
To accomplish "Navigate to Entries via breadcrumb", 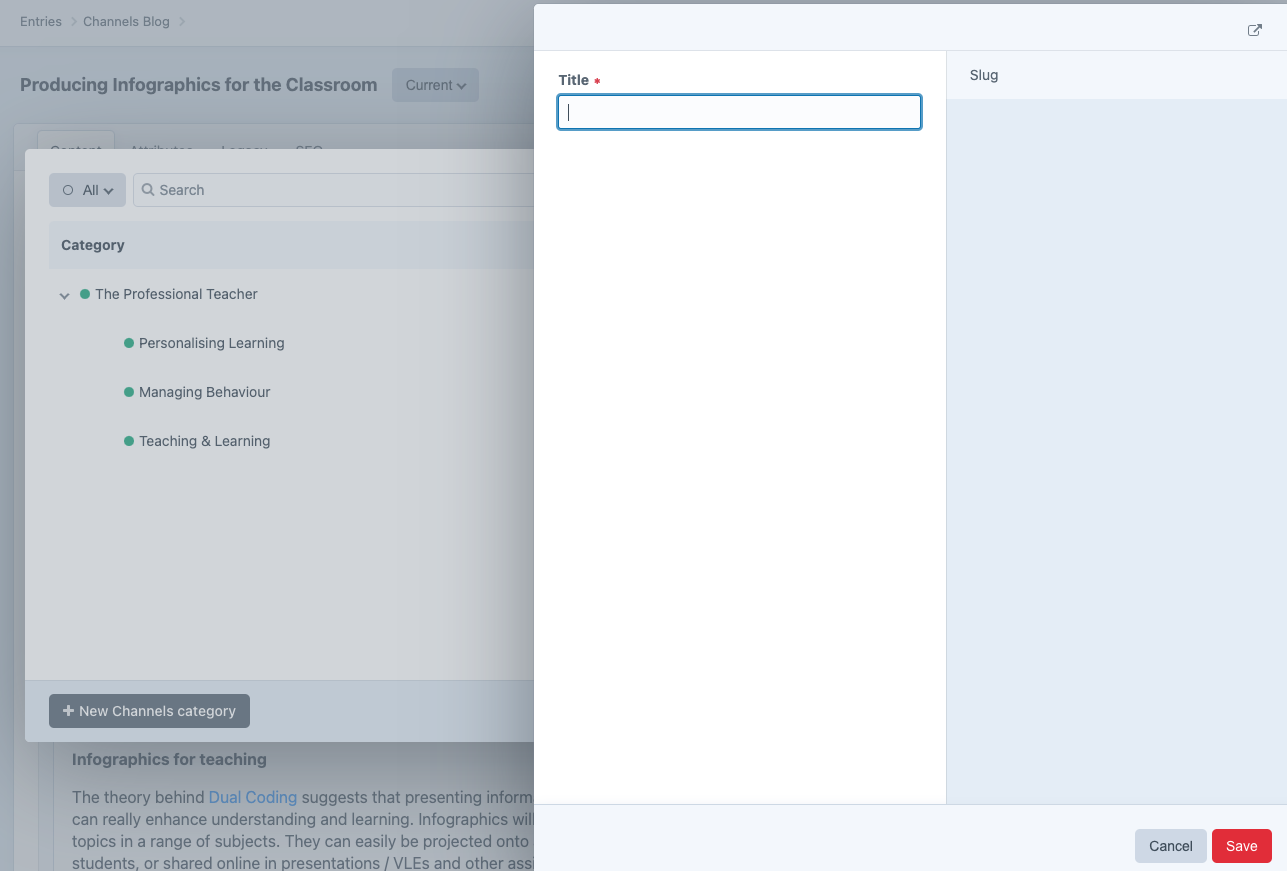I will pyautogui.click(x=40, y=21).
